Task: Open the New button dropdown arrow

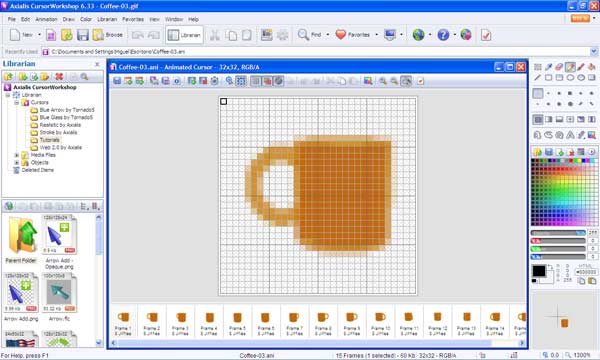Action: click(39, 35)
